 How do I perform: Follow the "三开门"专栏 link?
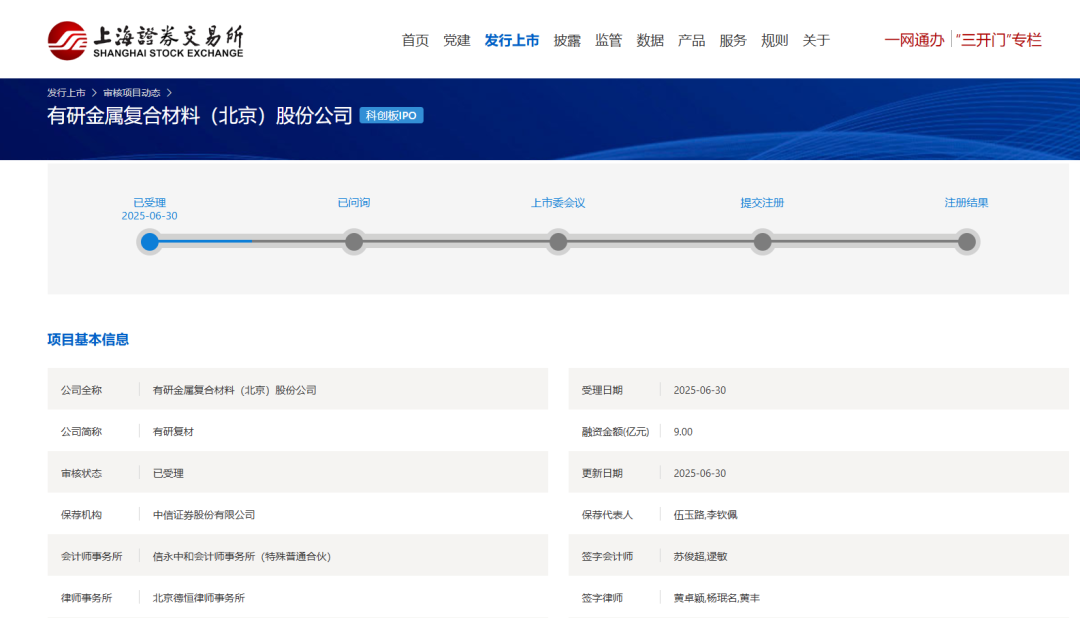coord(999,40)
